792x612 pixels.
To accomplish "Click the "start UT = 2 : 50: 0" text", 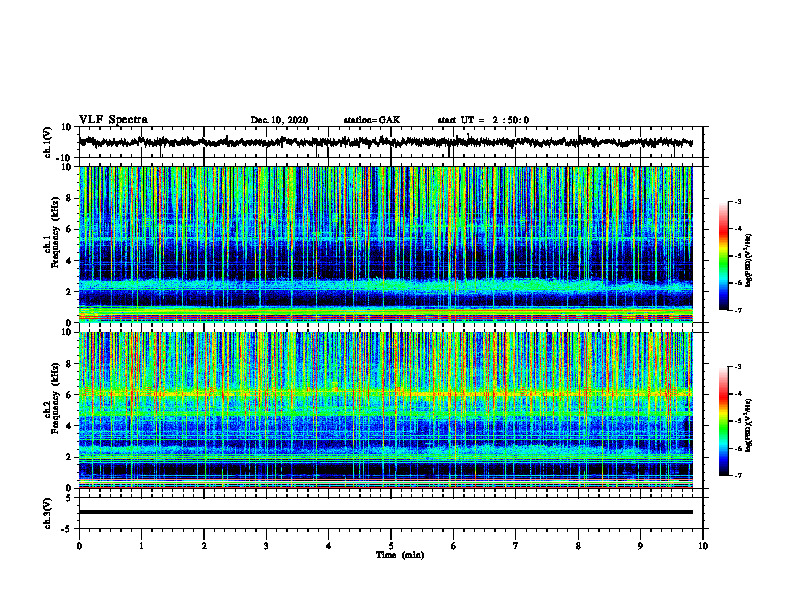I will click(x=483, y=120).
